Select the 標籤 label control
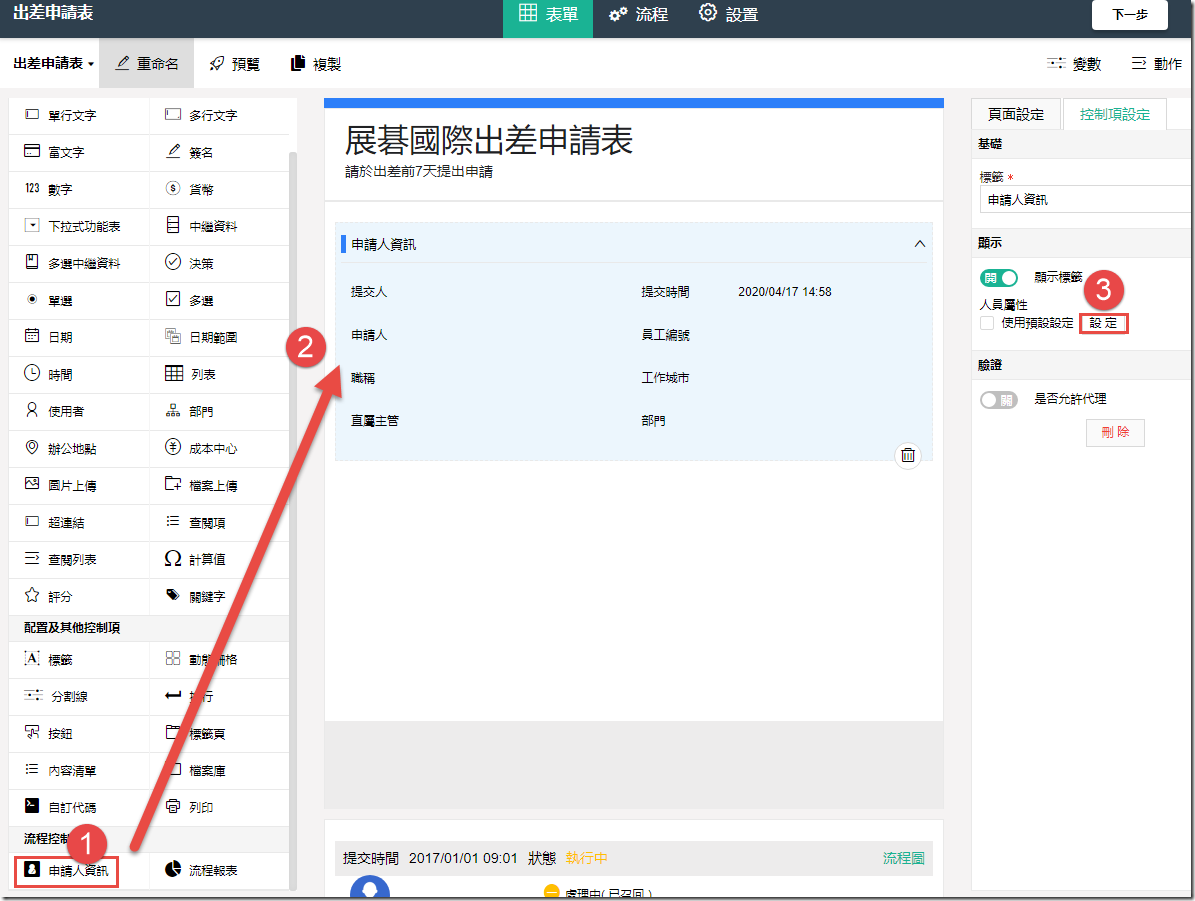The width and height of the screenshot is (1195, 901). 78,659
